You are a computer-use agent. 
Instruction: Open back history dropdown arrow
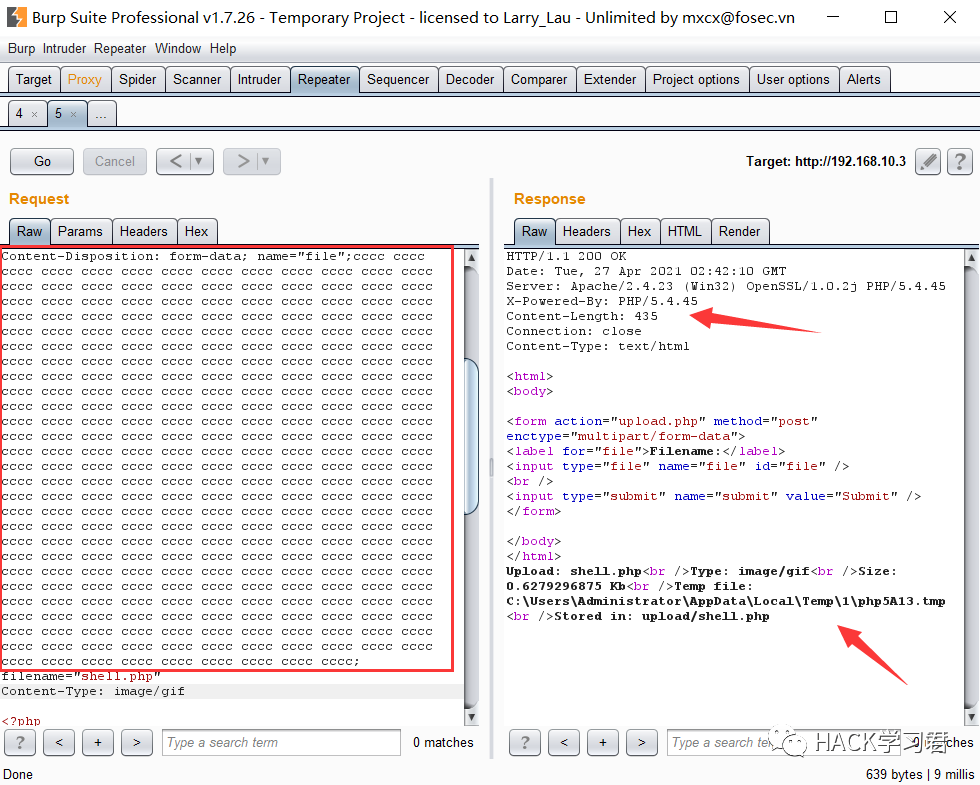(199, 162)
